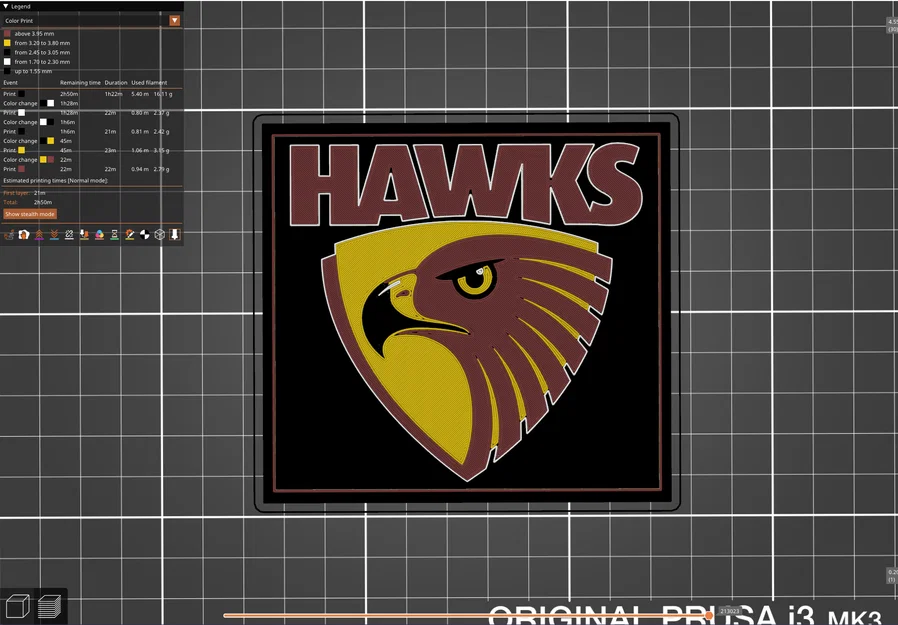Click the HAWKS lettering on the model
The width and height of the screenshot is (898, 625).
click(466, 183)
